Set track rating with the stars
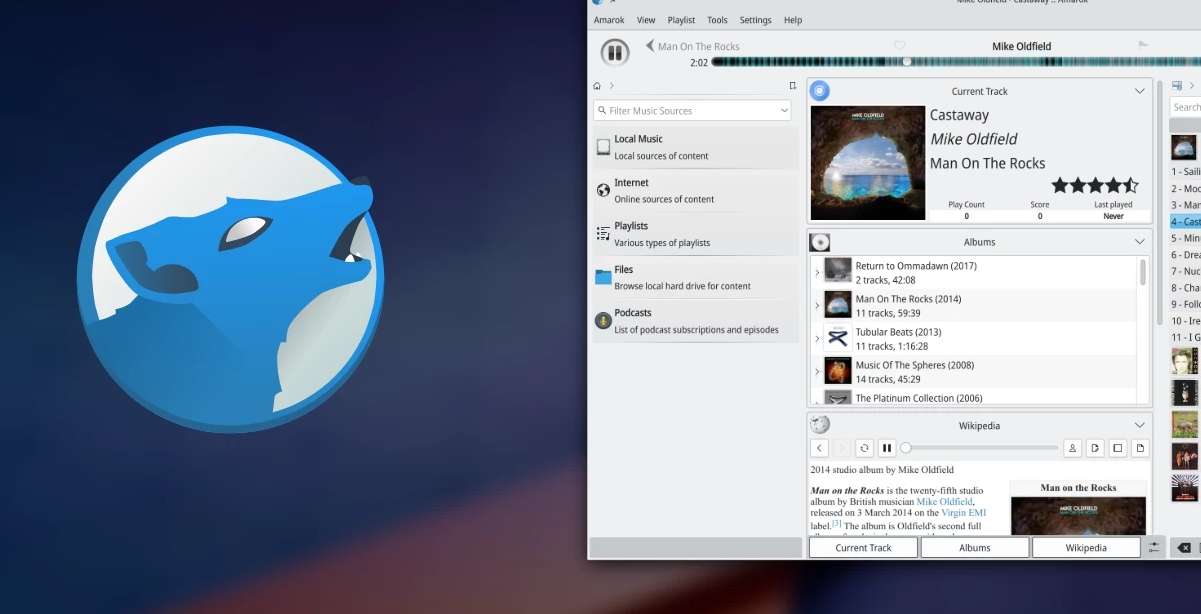 [x=1095, y=185]
